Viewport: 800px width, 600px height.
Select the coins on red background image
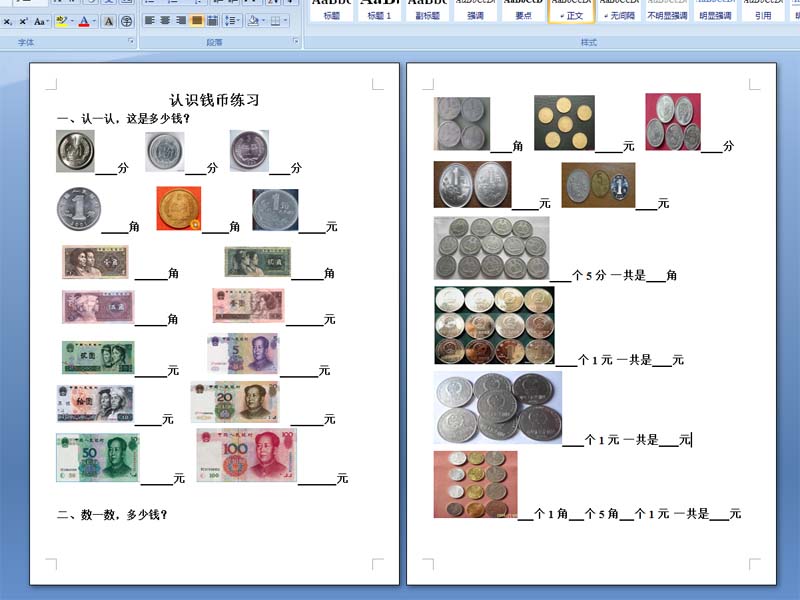pos(673,122)
